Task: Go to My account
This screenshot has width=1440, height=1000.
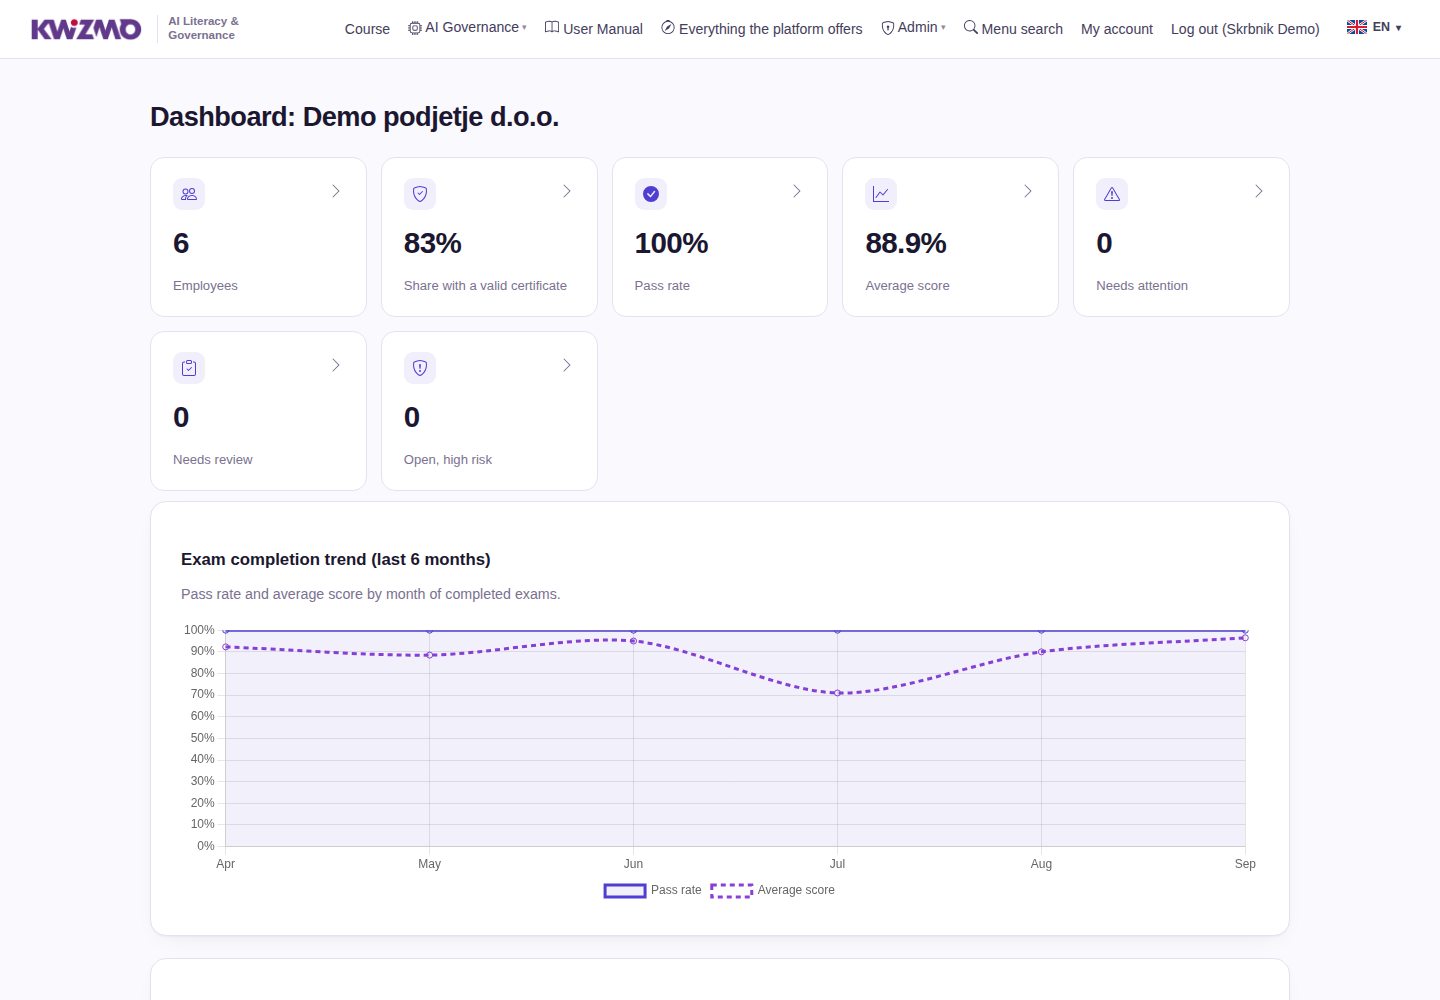Action: click(x=1117, y=29)
